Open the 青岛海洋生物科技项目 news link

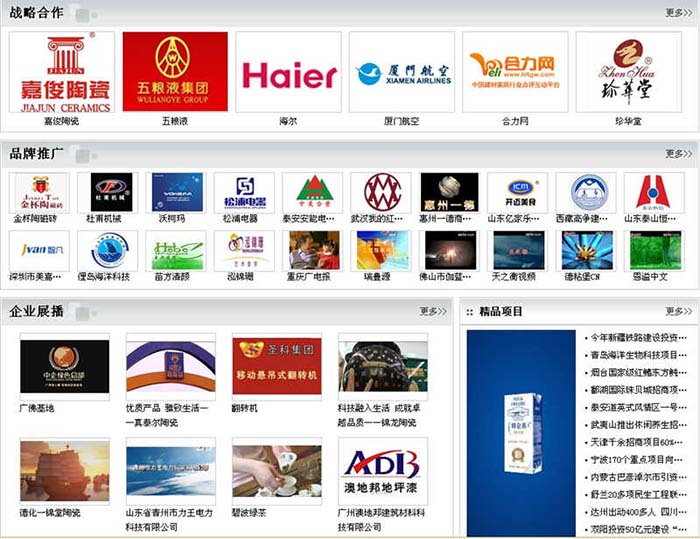tap(633, 355)
